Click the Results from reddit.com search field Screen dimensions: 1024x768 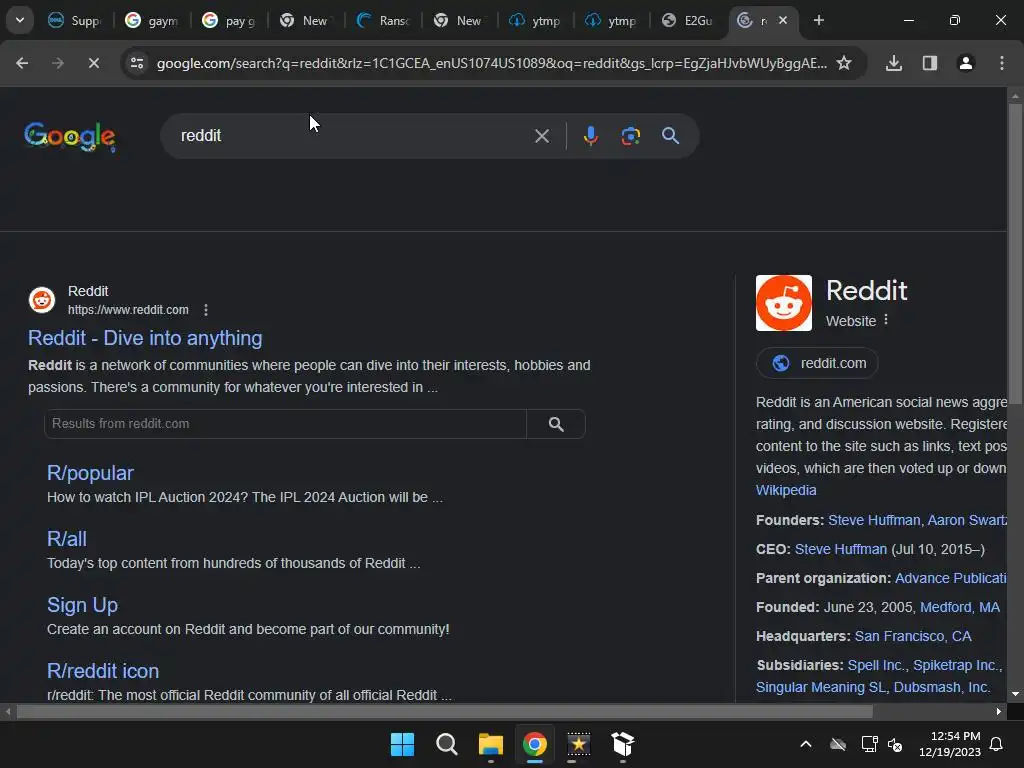coord(285,424)
